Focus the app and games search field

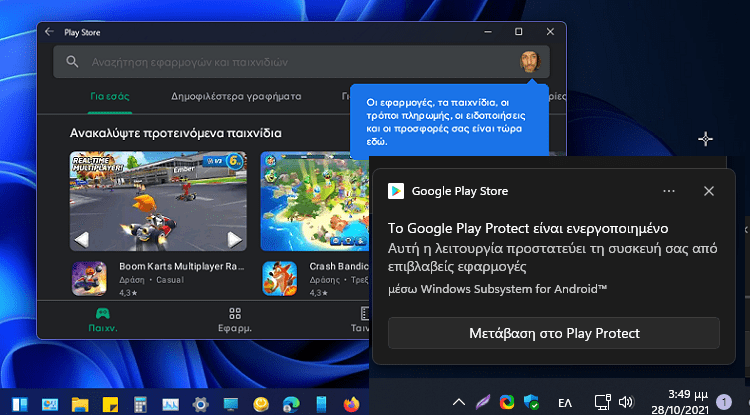[301, 62]
